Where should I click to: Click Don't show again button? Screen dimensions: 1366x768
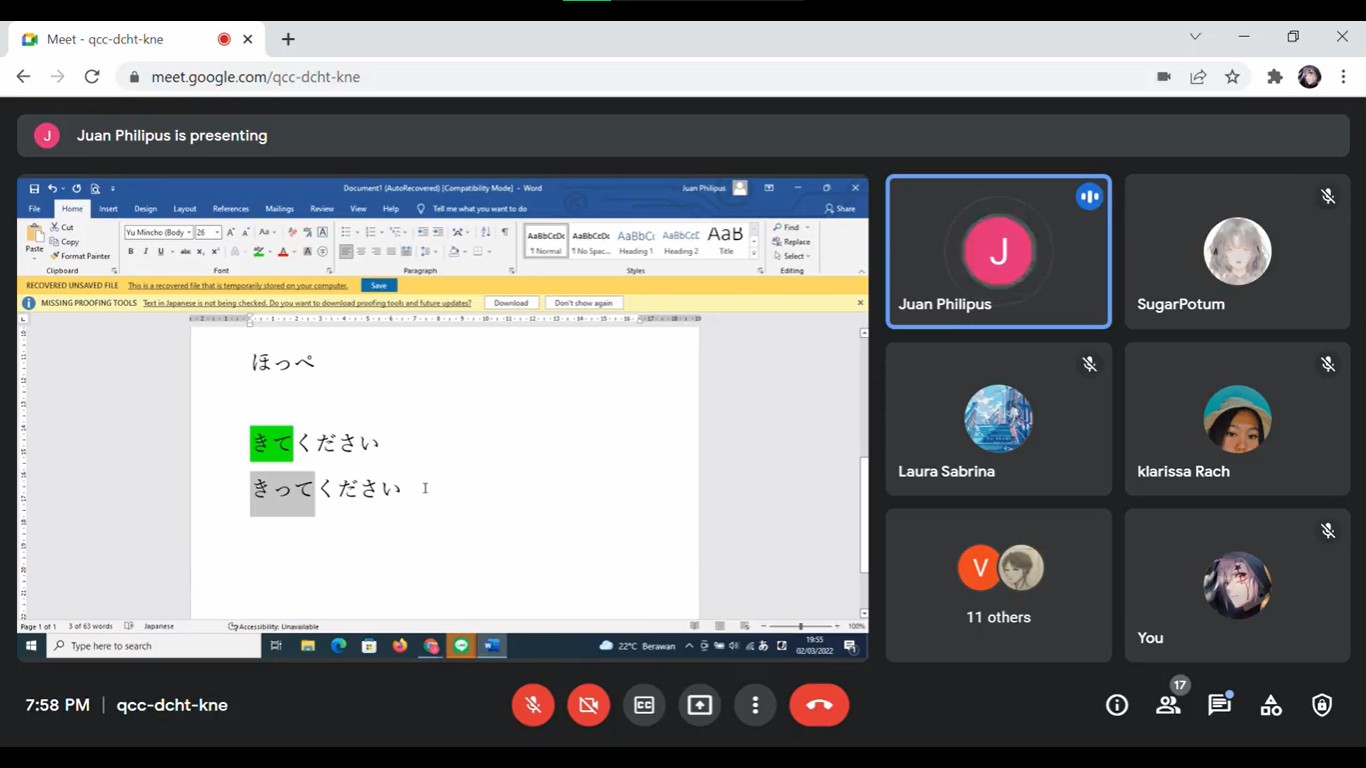tap(584, 303)
